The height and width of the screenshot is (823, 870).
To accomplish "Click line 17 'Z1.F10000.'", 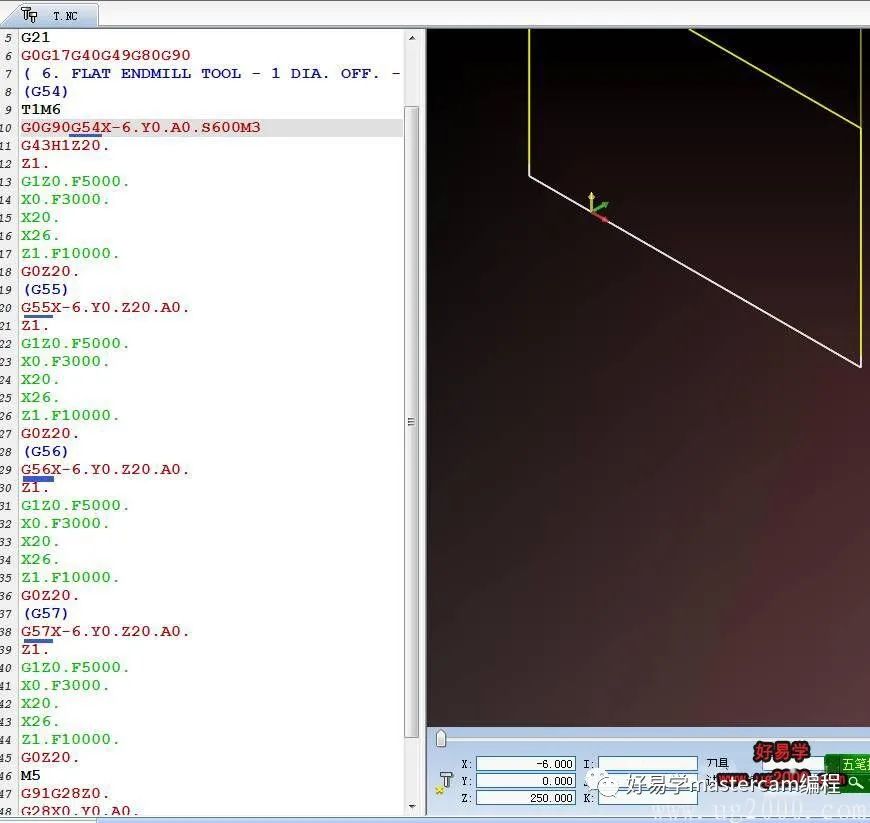I will coord(70,253).
